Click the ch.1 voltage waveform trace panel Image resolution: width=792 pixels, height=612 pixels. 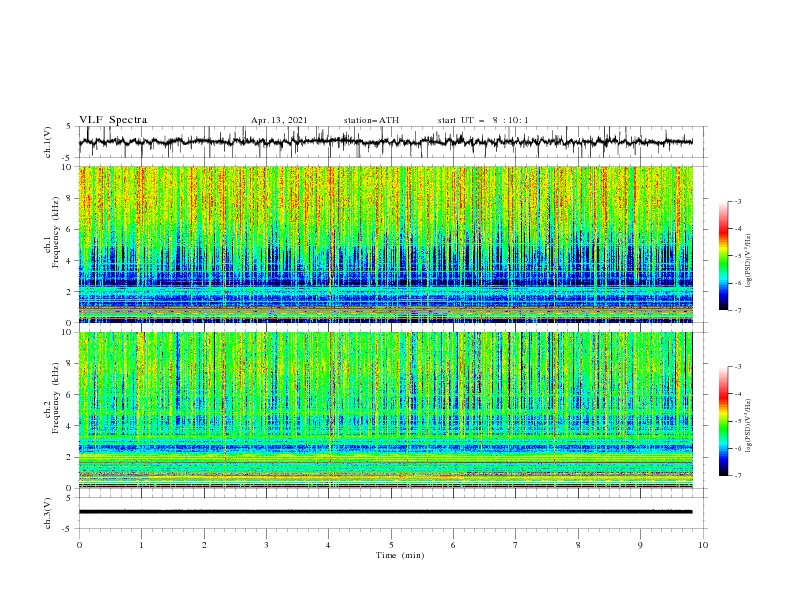[392, 142]
